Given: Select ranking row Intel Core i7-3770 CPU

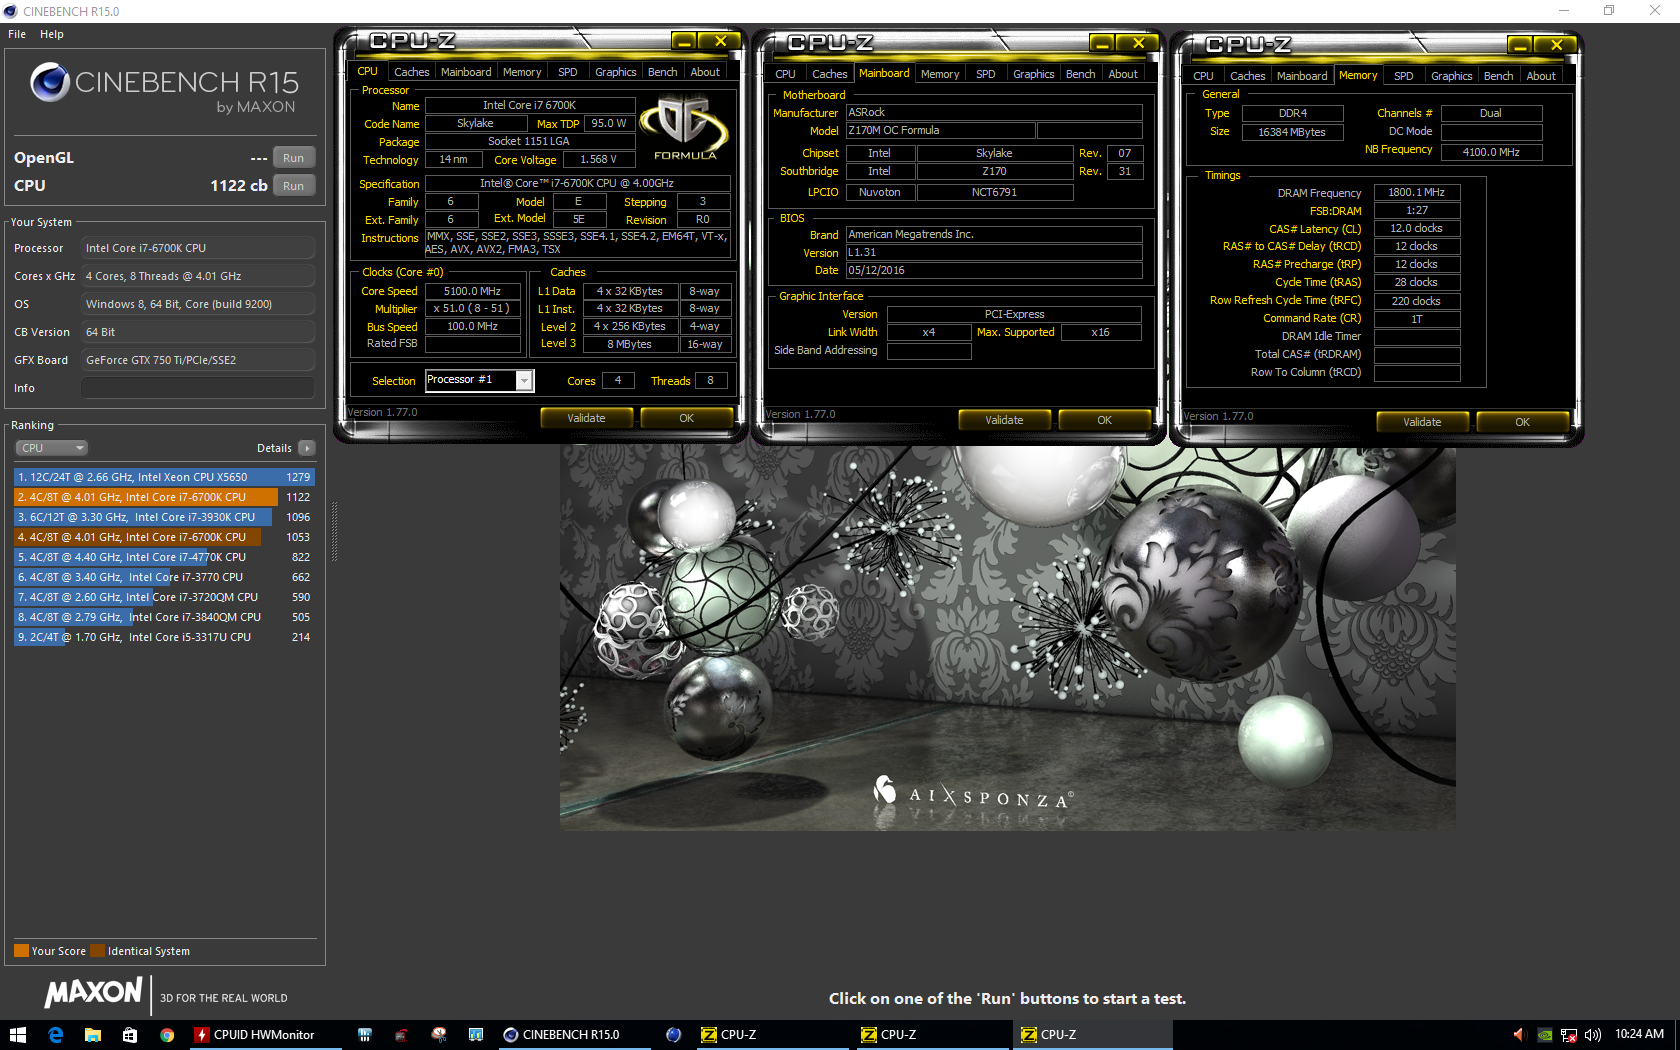Looking at the screenshot, I should (x=164, y=577).
